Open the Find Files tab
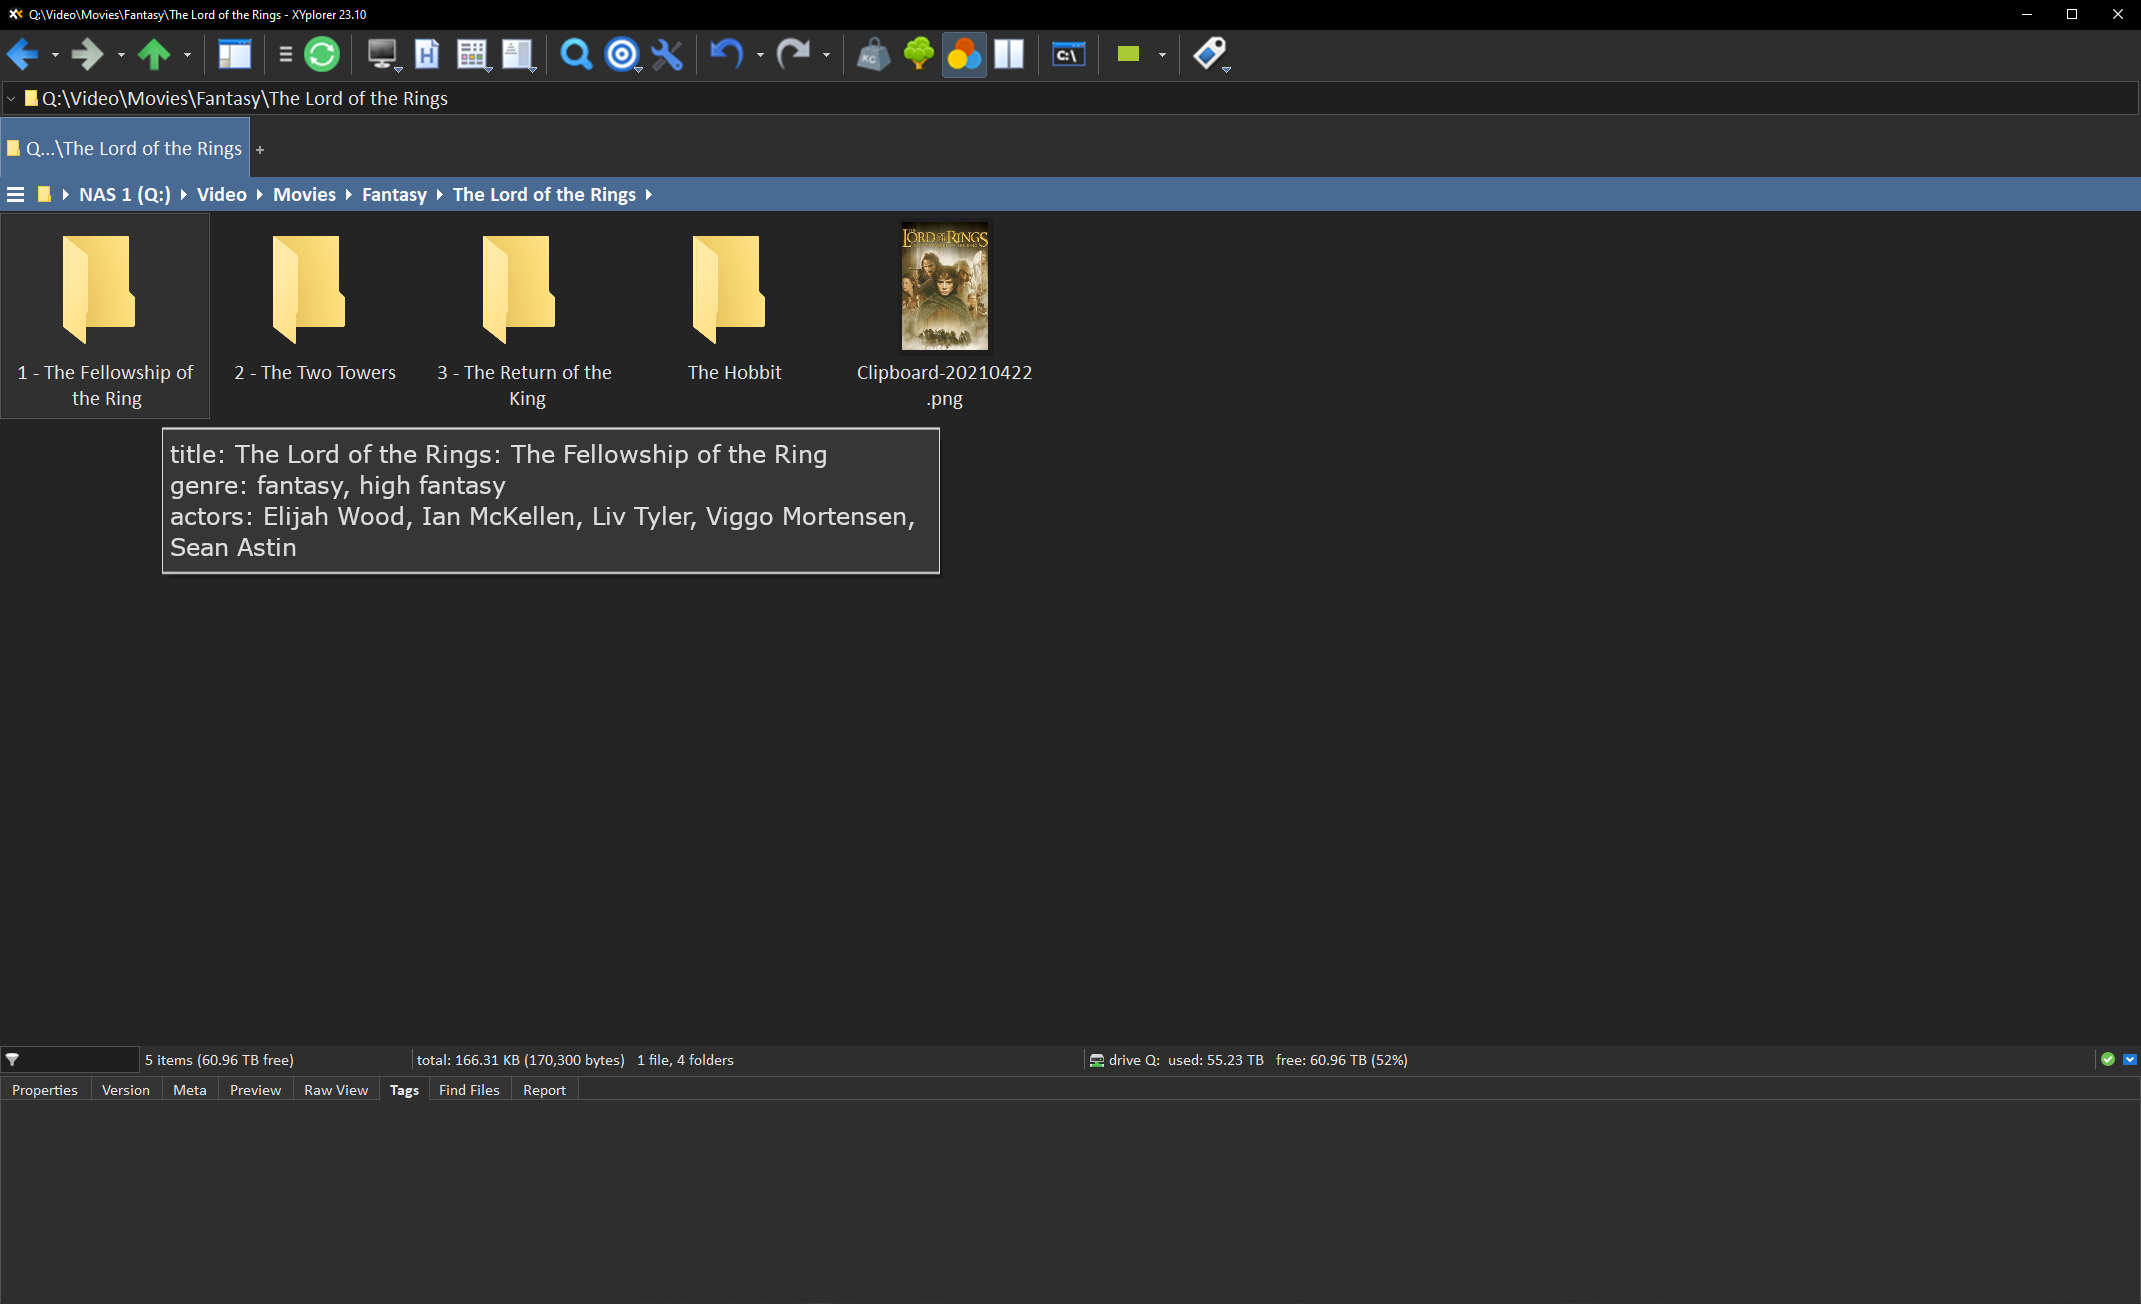The width and height of the screenshot is (2141, 1304). pyautogui.click(x=468, y=1090)
